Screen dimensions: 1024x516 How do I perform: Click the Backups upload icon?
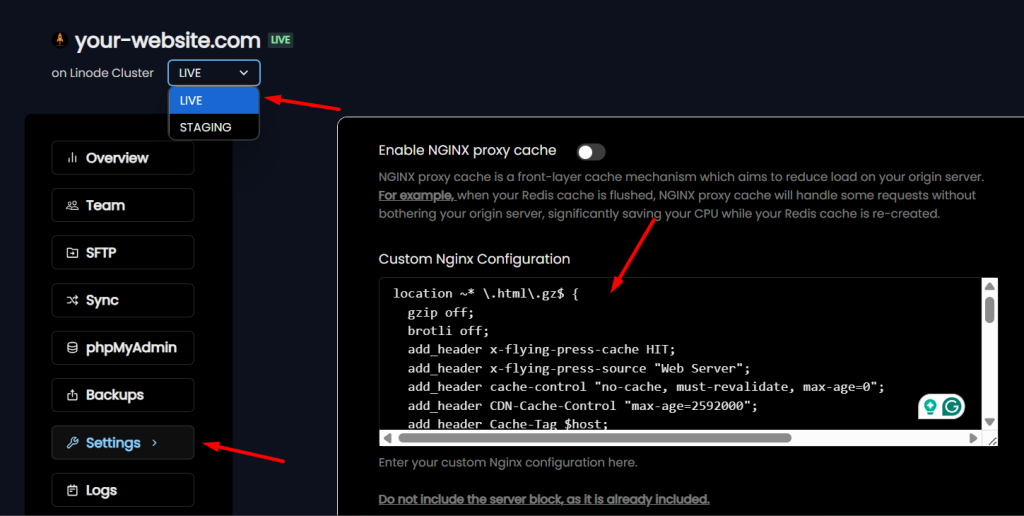click(x=72, y=395)
